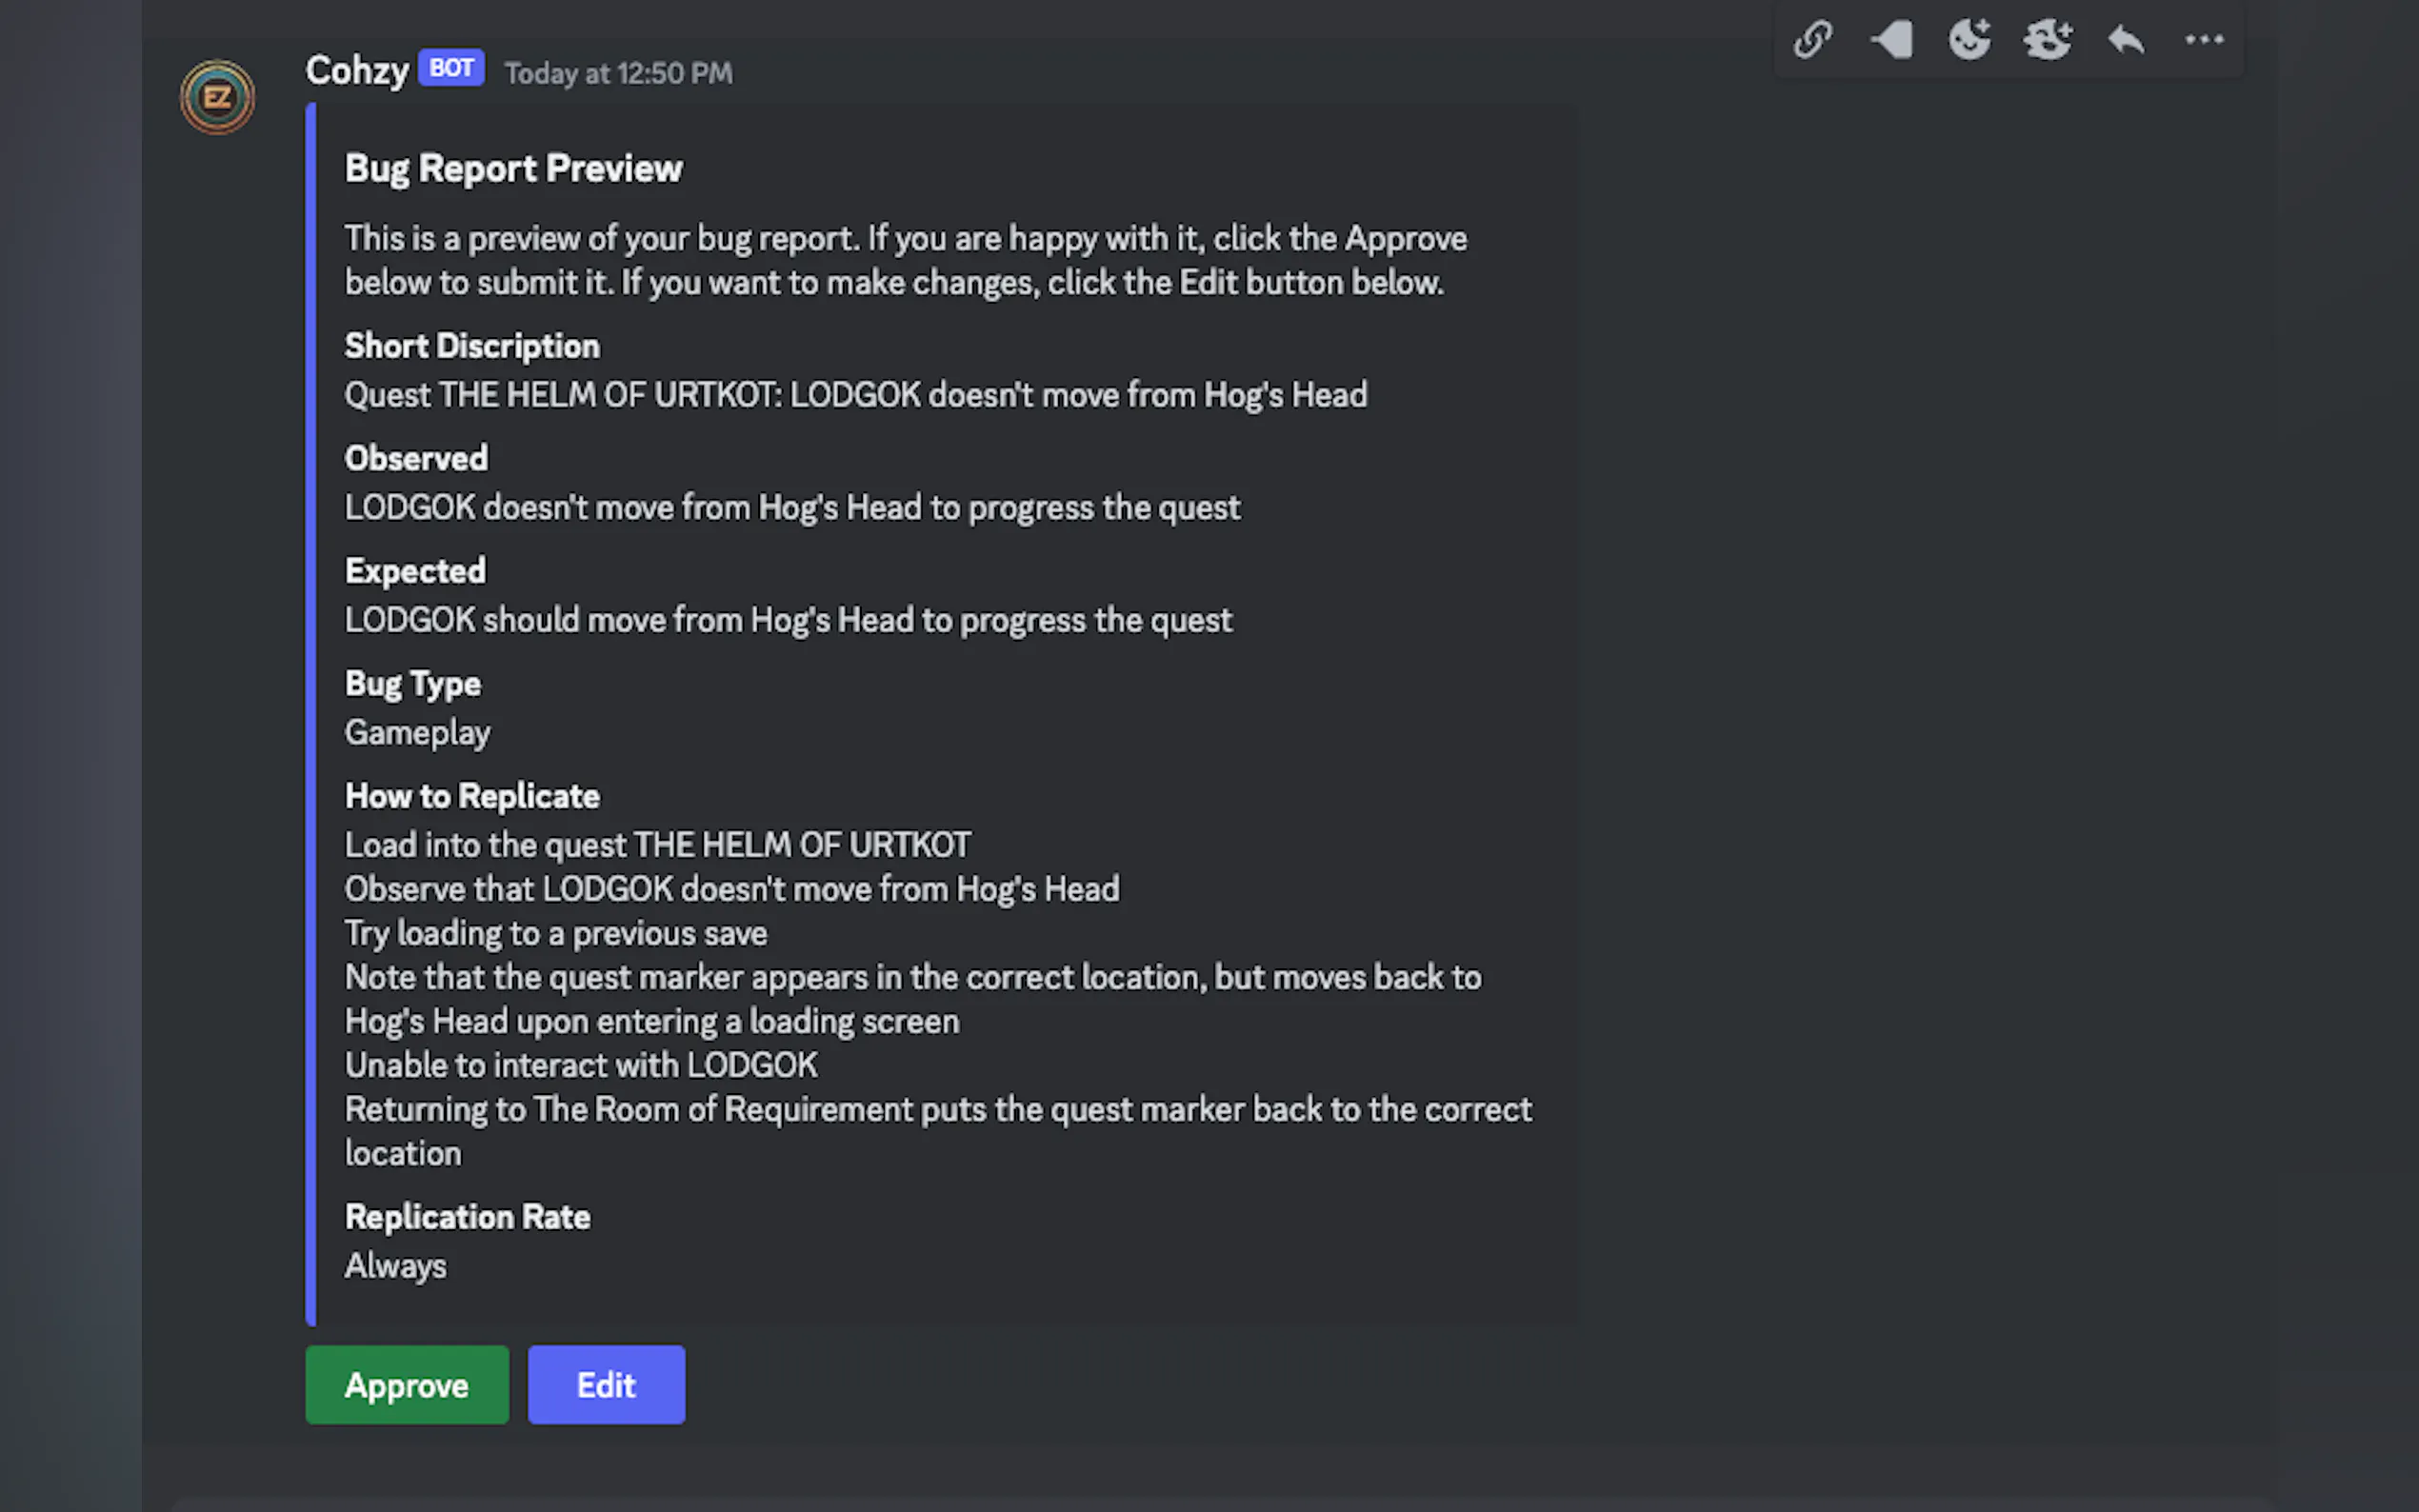
Task: Click the BOT tag badge
Action: (451, 68)
